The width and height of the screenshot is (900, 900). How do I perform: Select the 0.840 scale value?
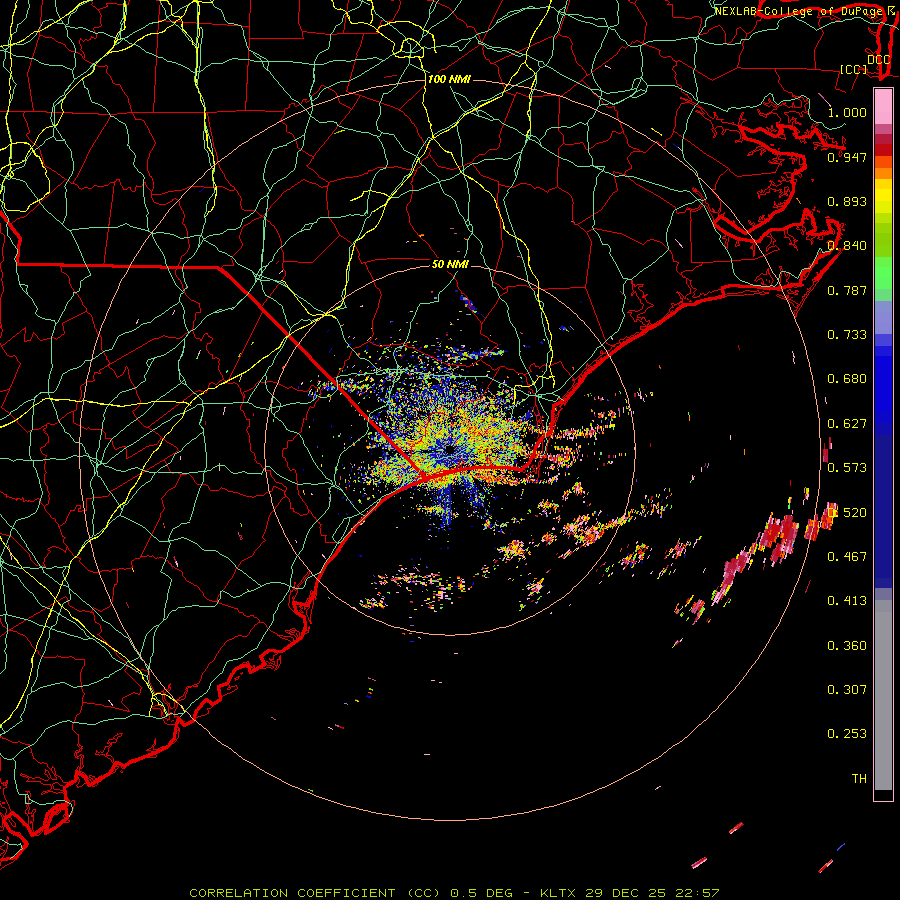(847, 245)
